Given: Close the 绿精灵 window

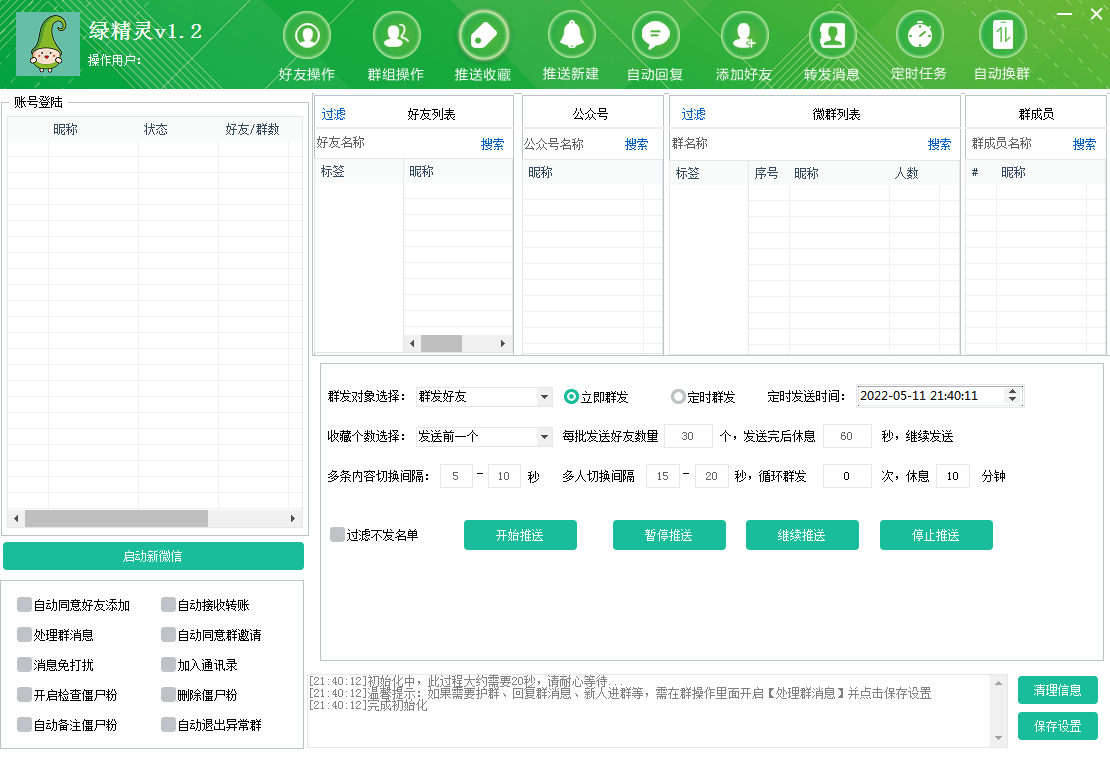Looking at the screenshot, I should pos(1096,14).
